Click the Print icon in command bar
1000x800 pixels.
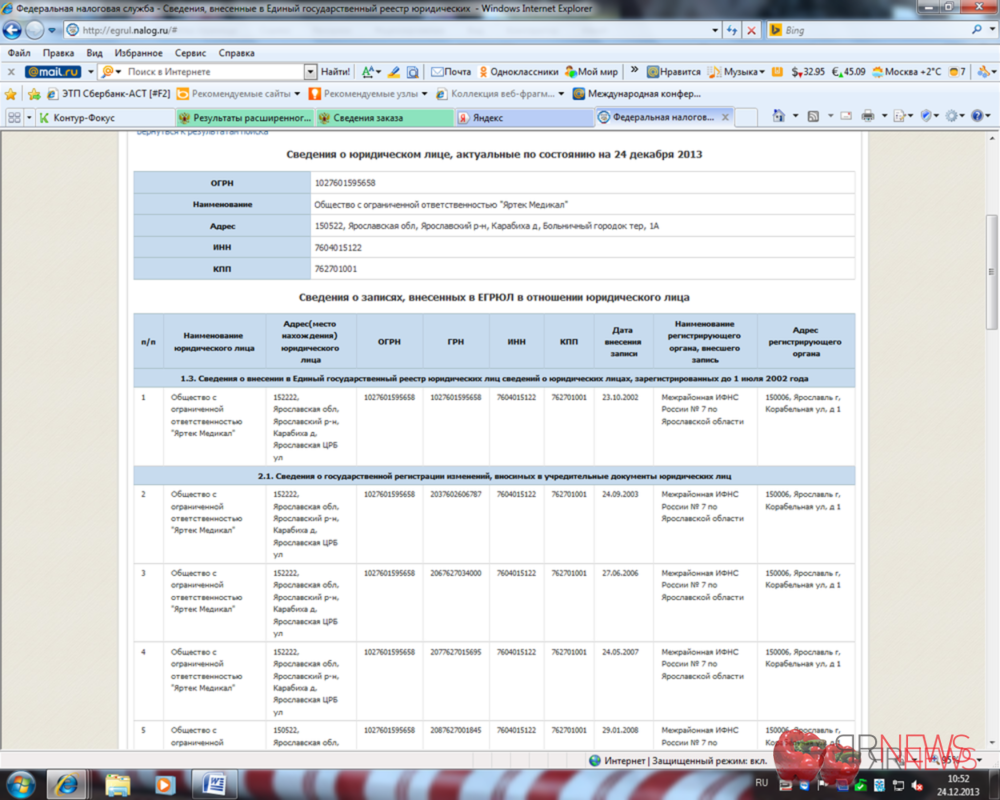[x=868, y=116]
